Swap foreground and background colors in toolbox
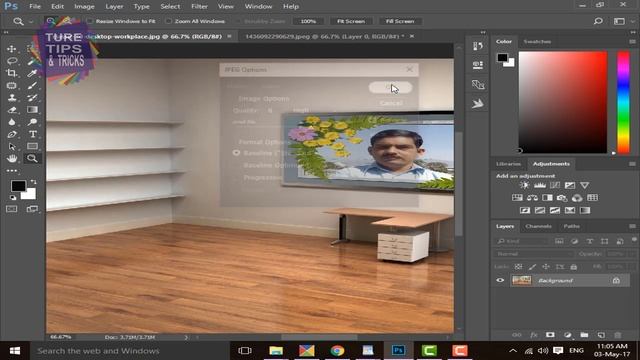Image resolution: width=640 pixels, height=360 pixels. point(33,182)
